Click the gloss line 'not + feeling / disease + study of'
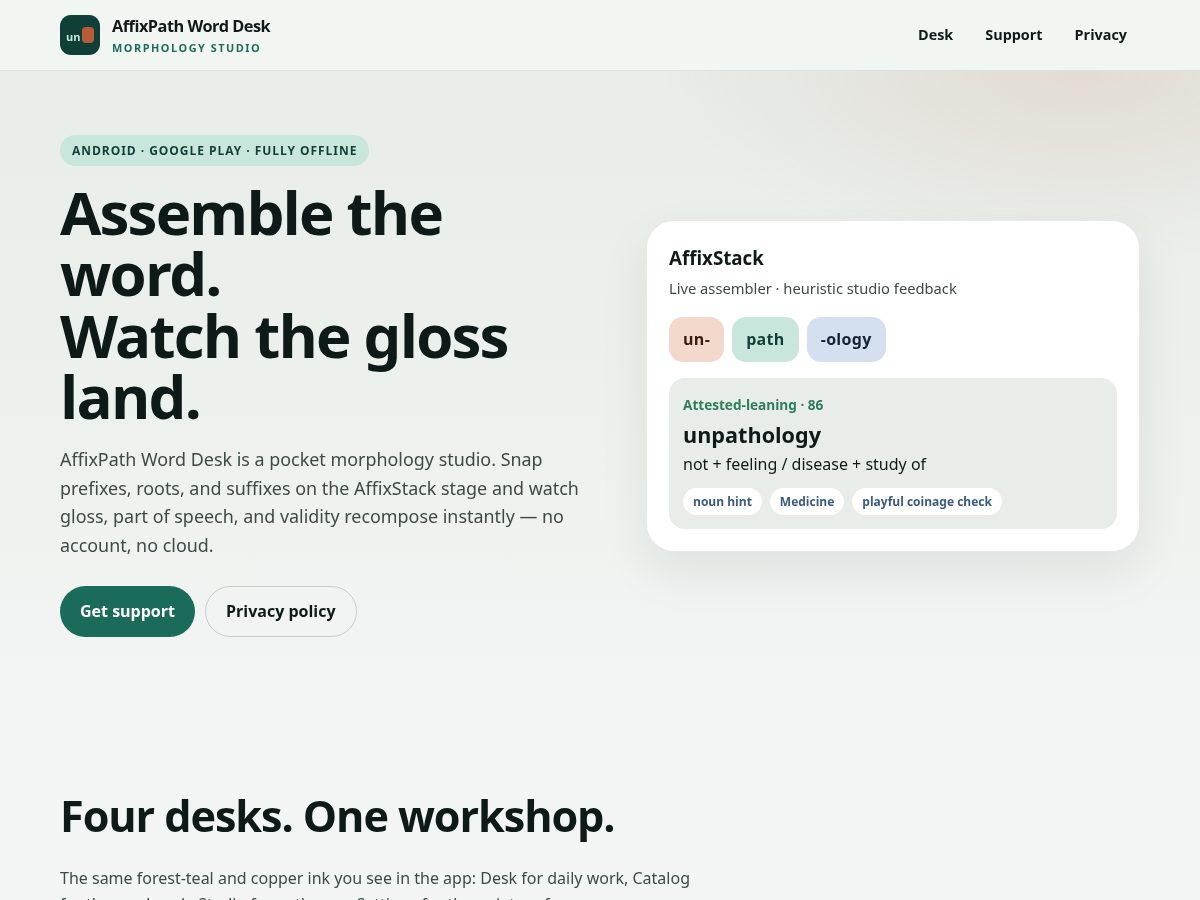This screenshot has height=900, width=1200. [804, 464]
